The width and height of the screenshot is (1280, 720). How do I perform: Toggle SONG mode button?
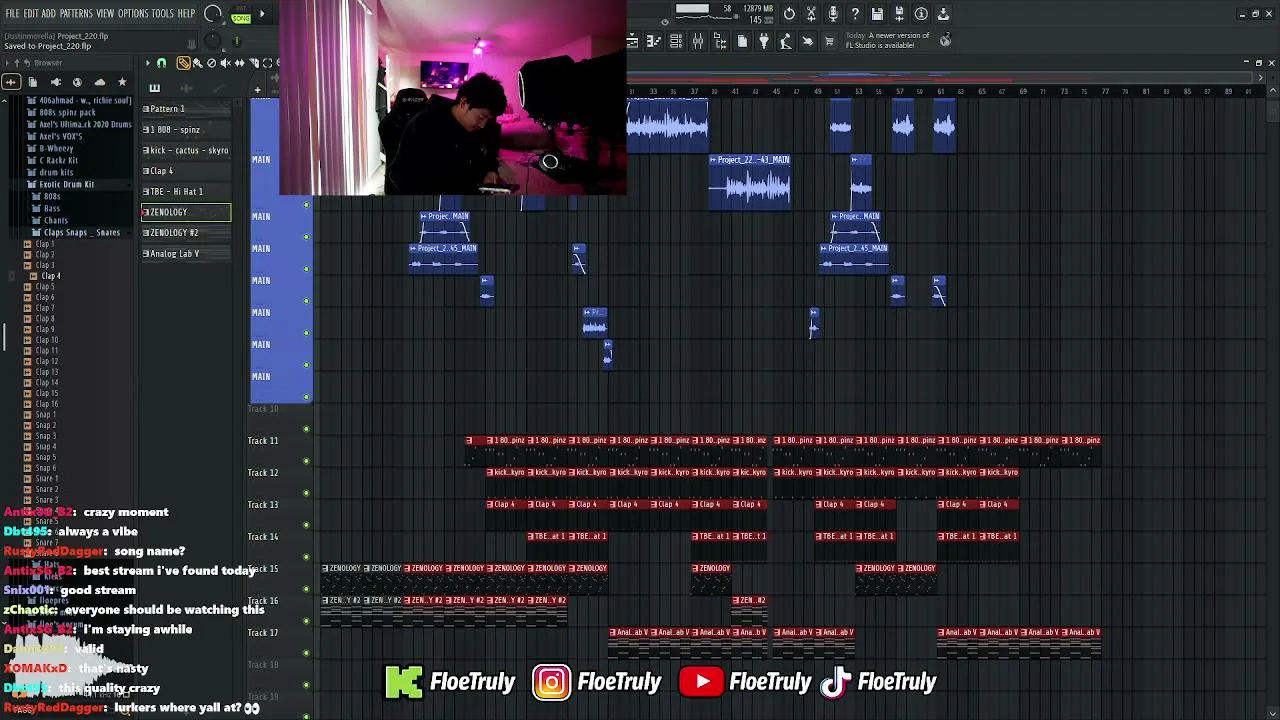241,18
